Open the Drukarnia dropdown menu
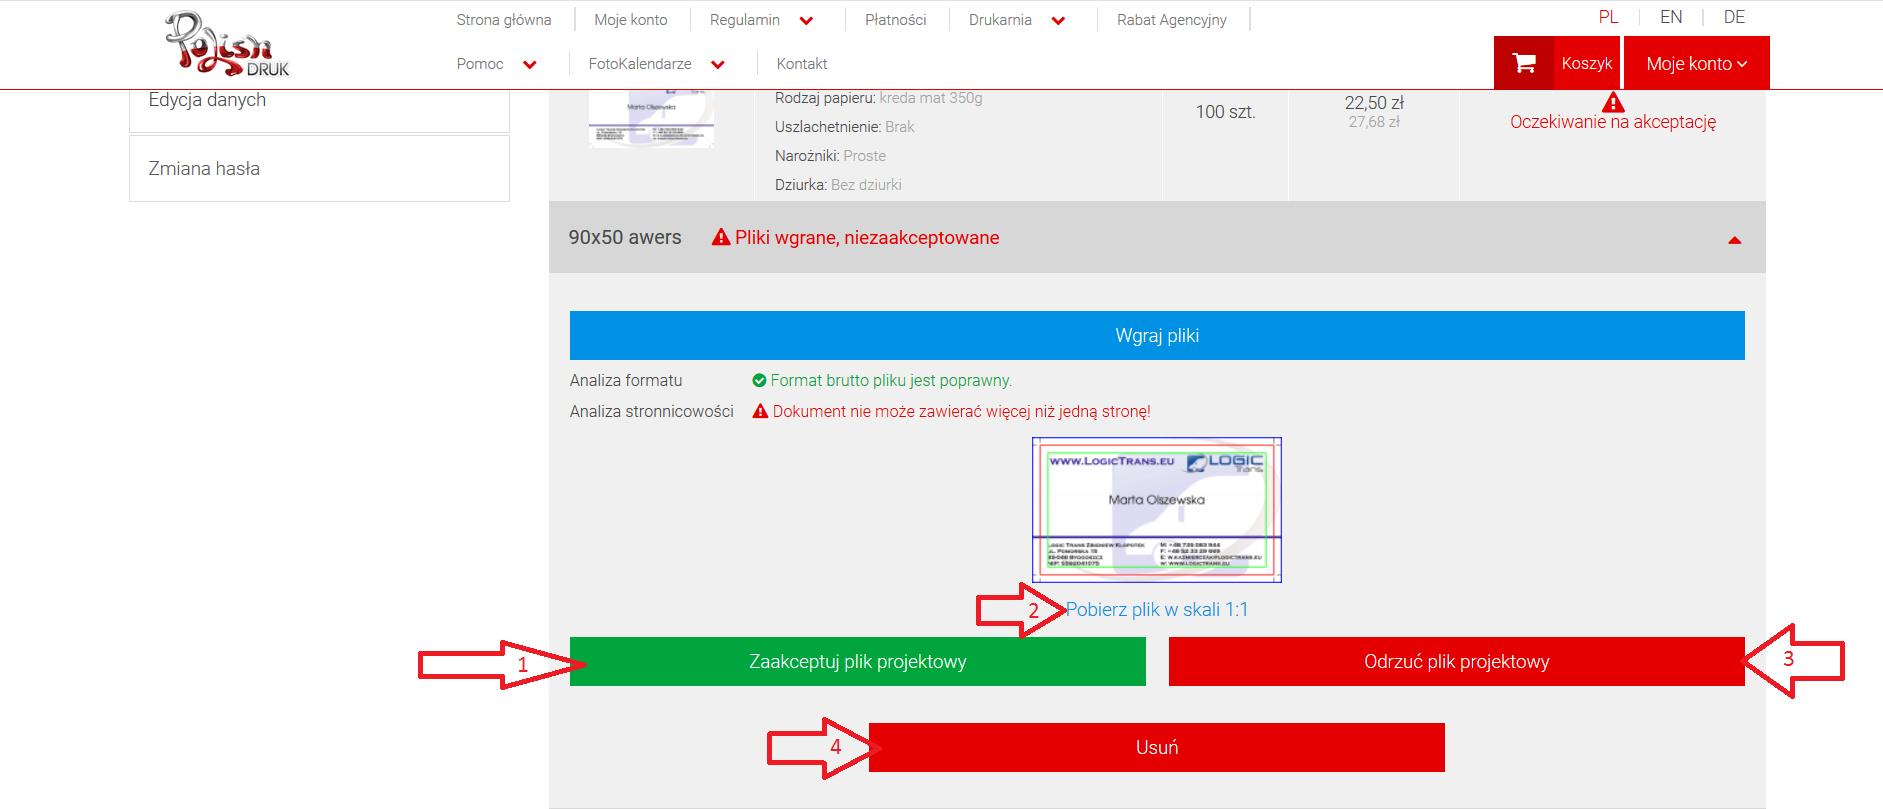Screen dimensions: 1883x809 pos(1058,21)
